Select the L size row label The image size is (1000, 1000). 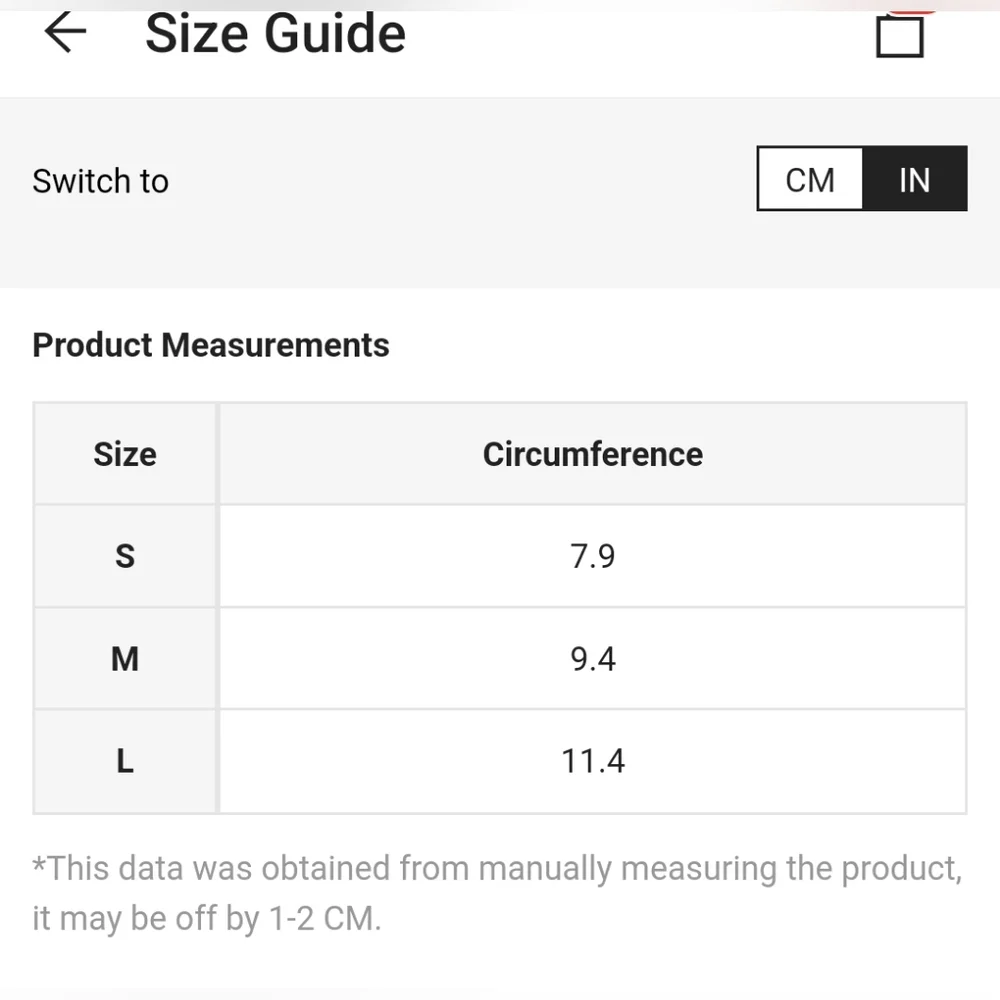pos(125,761)
